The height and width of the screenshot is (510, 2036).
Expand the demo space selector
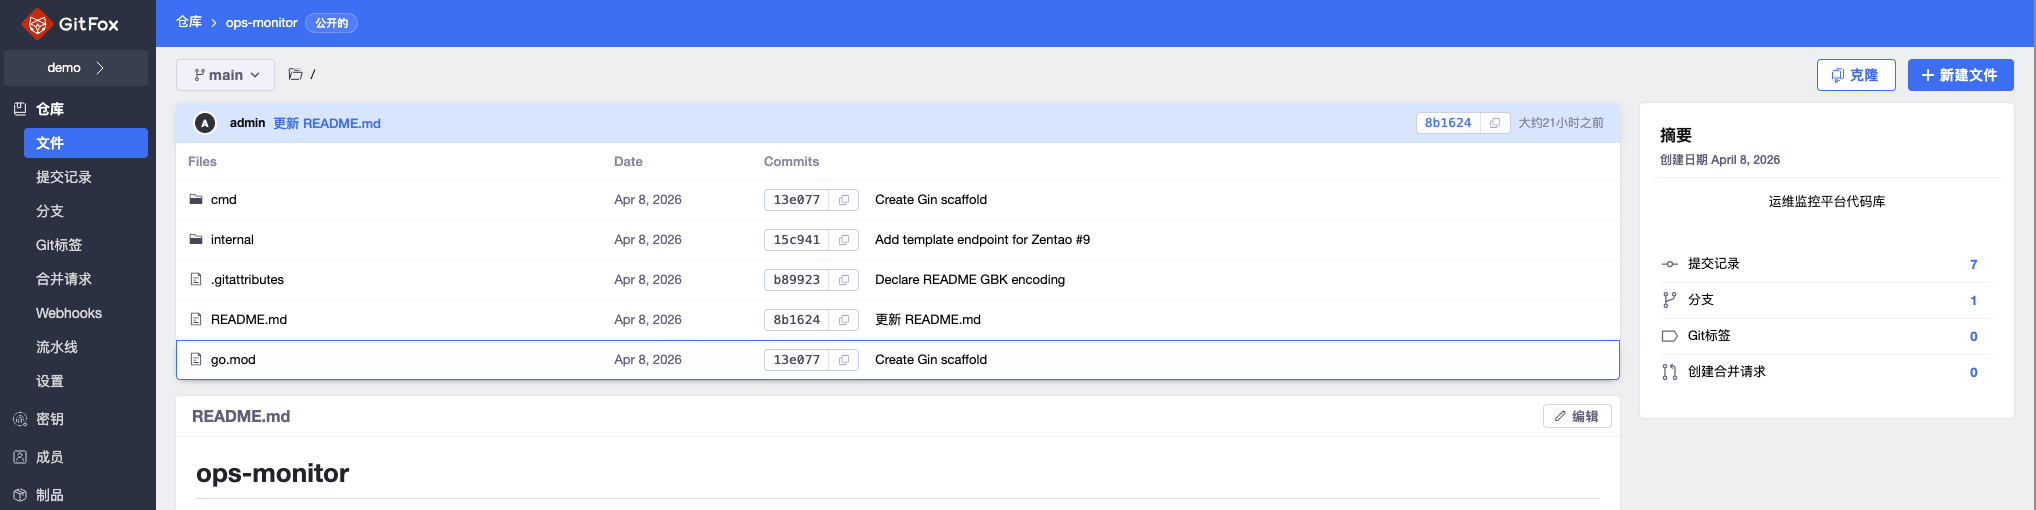pos(76,68)
